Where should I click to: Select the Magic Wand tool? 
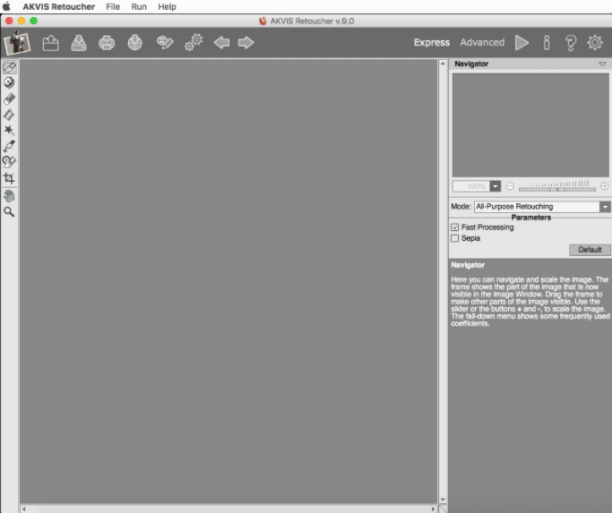(x=9, y=130)
